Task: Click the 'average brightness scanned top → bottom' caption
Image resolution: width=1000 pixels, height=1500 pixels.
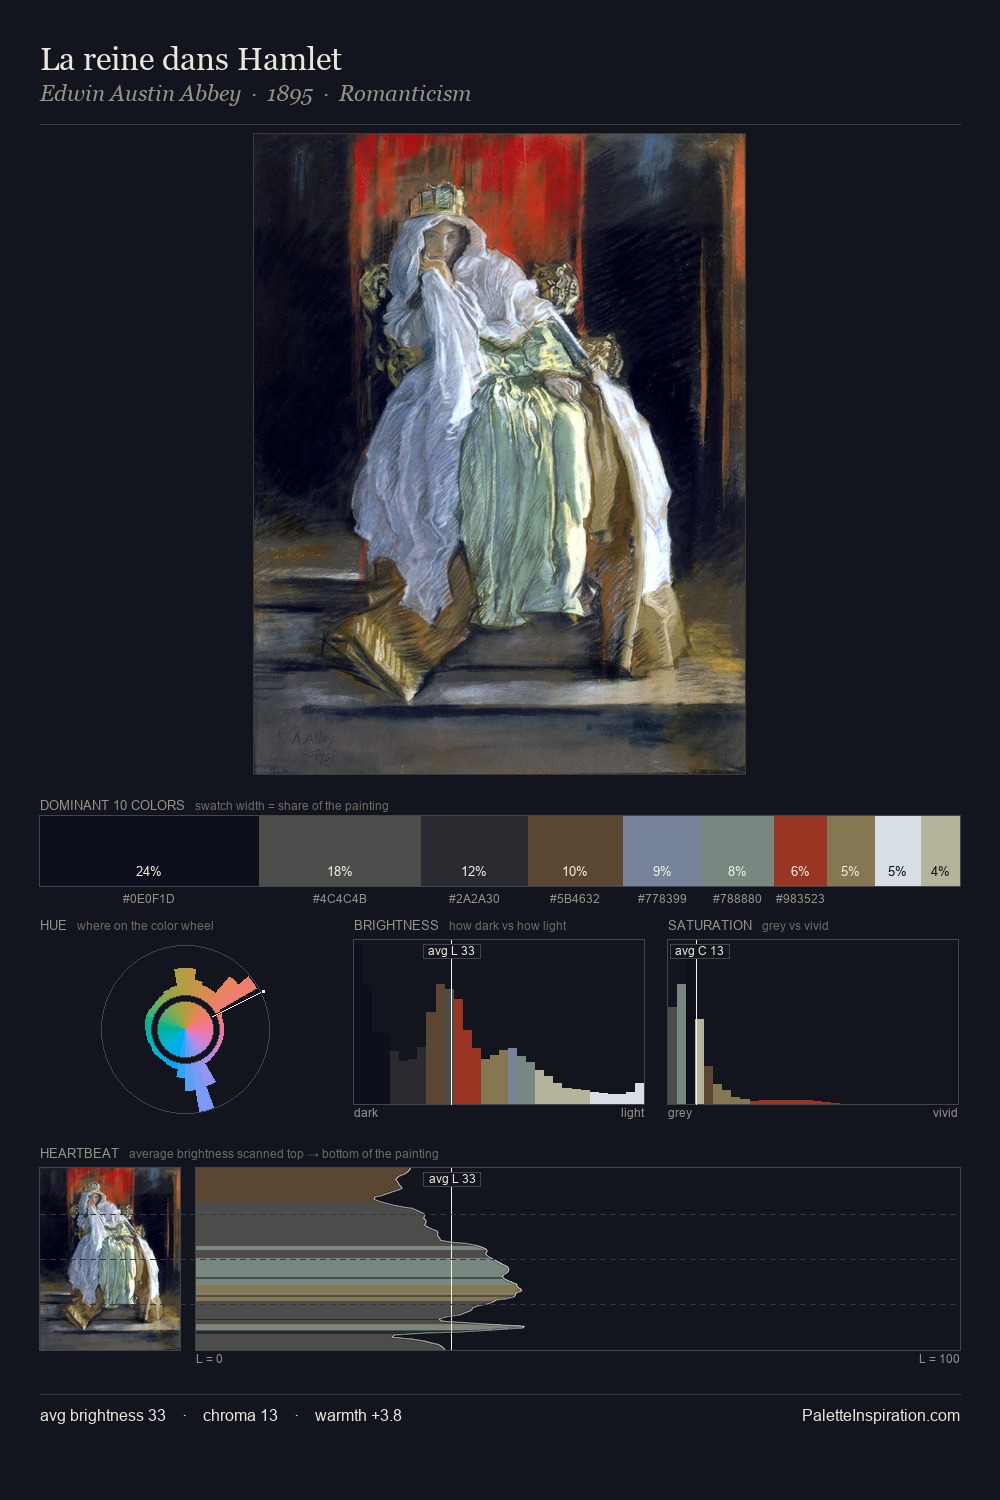Action: (284, 1154)
